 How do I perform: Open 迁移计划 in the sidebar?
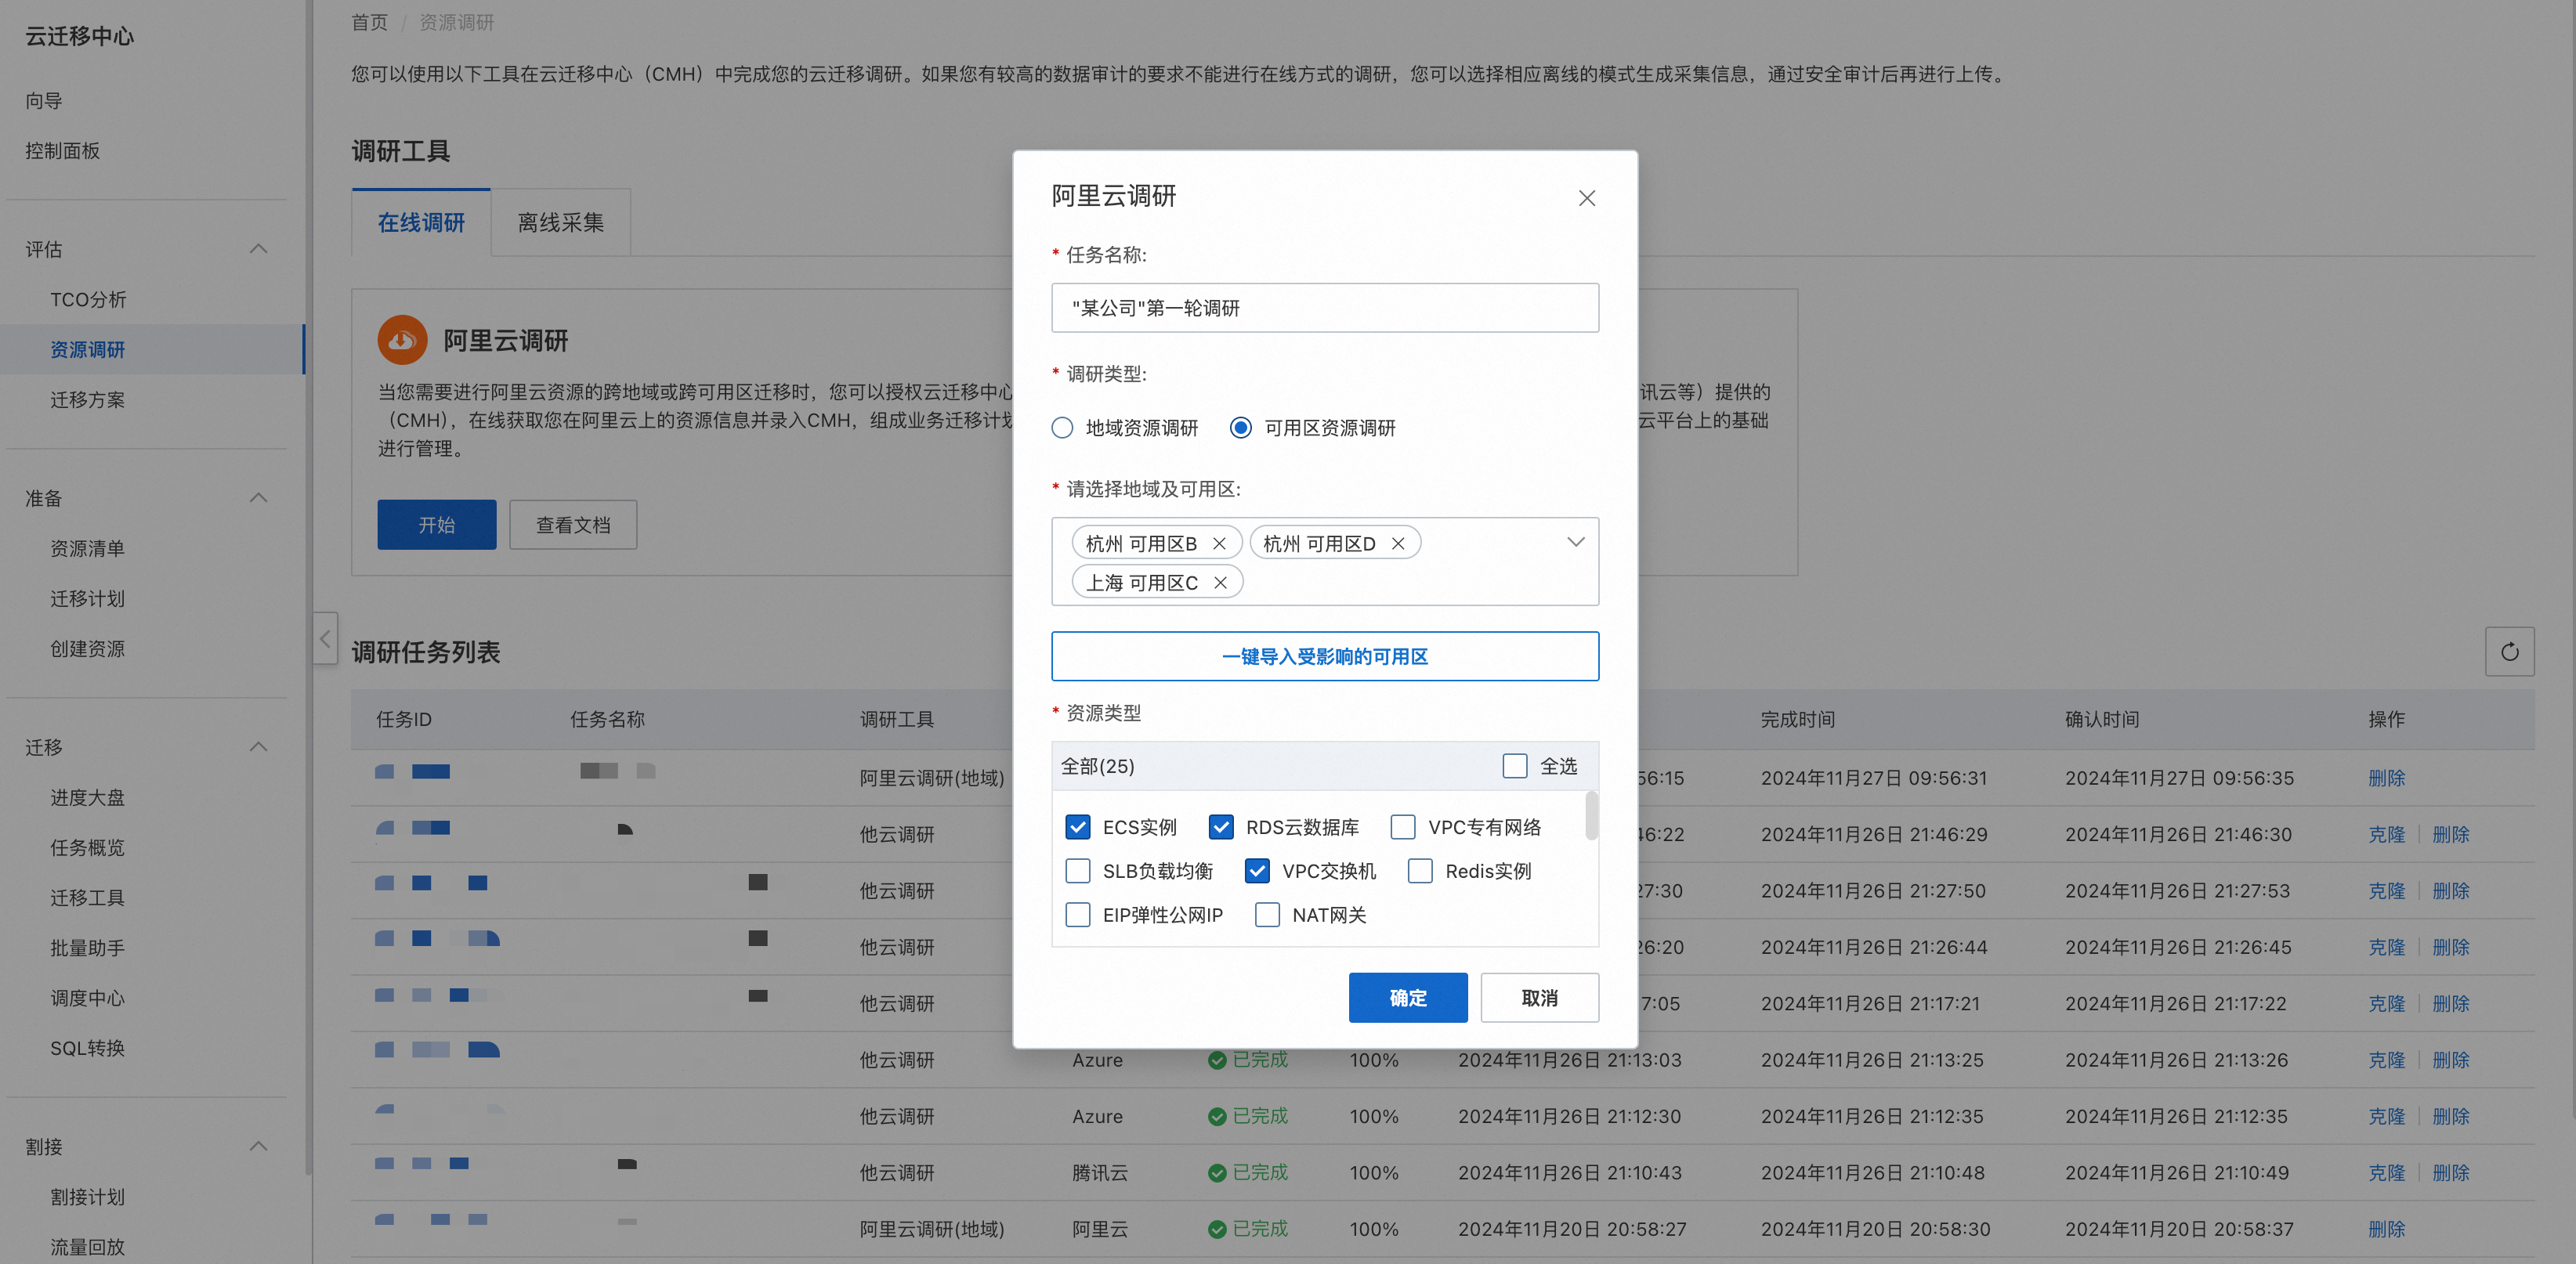(88, 599)
